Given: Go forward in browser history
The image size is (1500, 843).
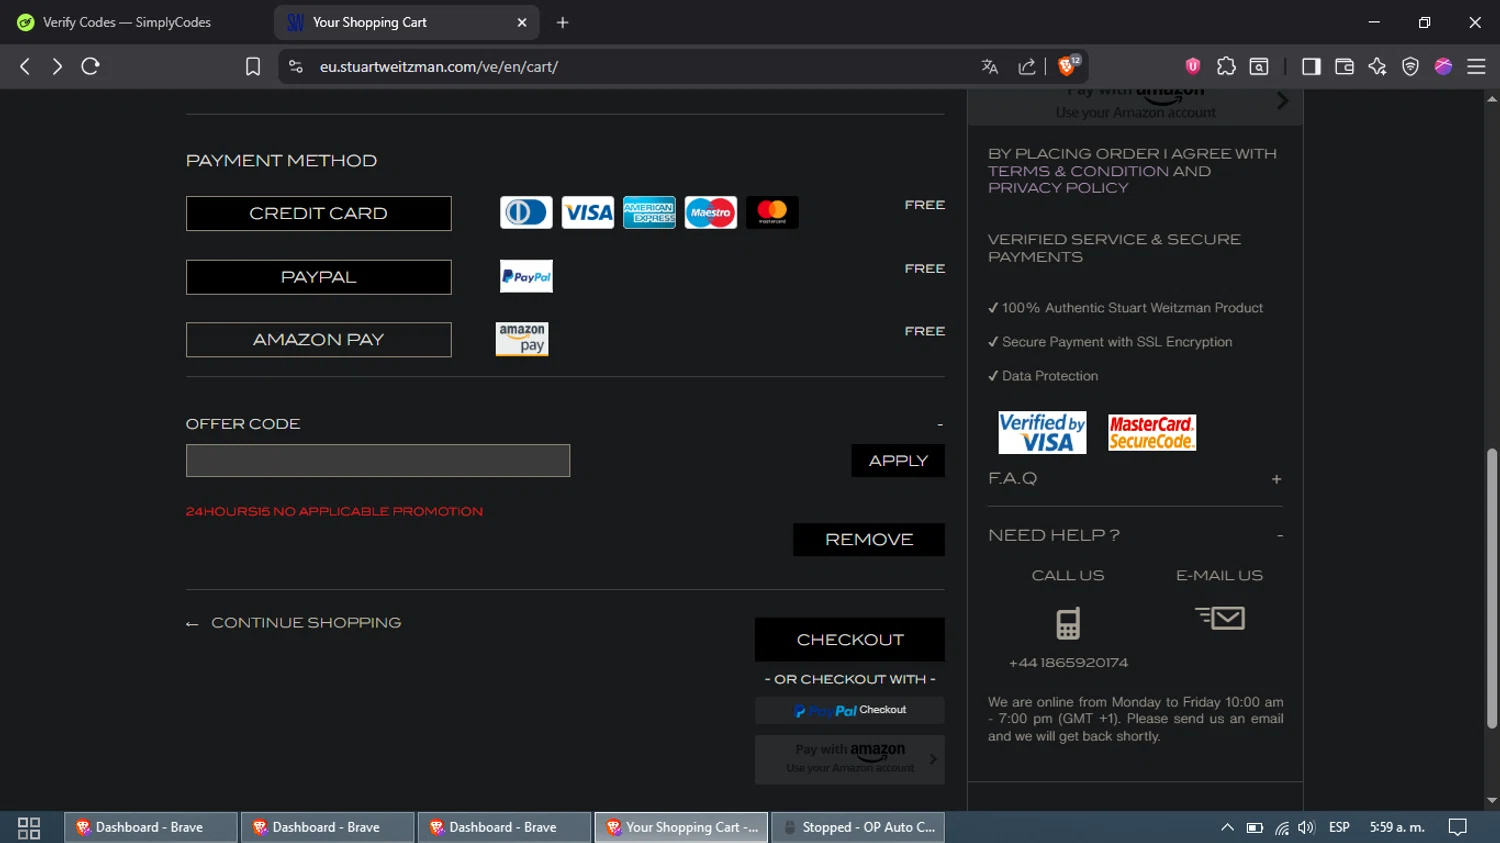Looking at the screenshot, I should tap(57, 66).
